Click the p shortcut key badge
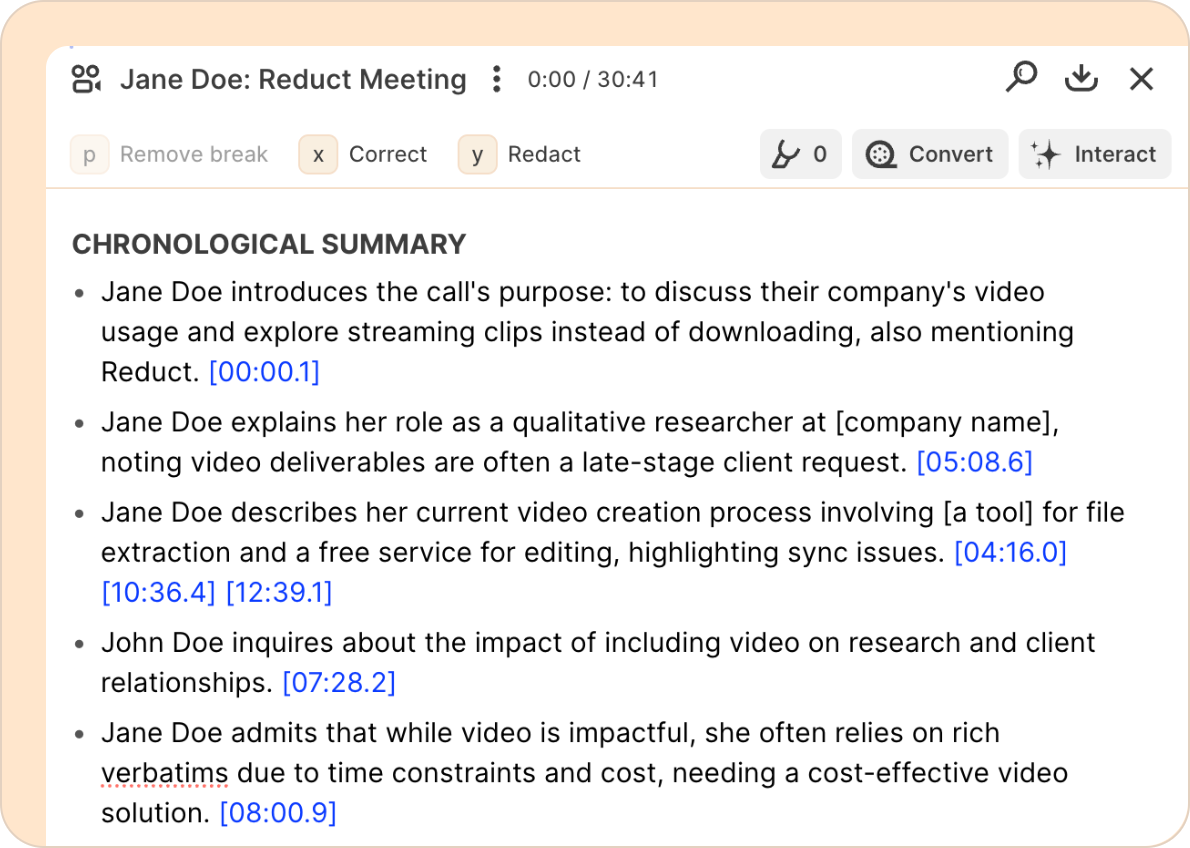Viewport: 1190px width, 848px height. pos(90,155)
